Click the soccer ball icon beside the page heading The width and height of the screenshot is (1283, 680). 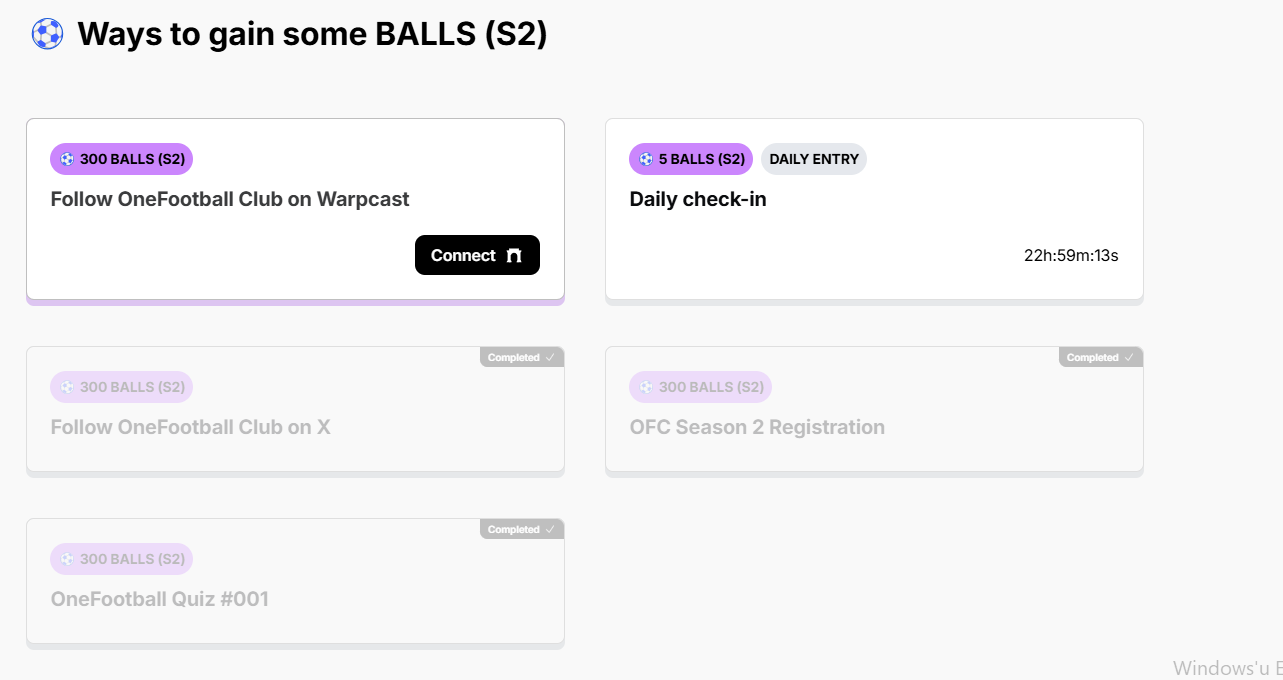click(47, 34)
